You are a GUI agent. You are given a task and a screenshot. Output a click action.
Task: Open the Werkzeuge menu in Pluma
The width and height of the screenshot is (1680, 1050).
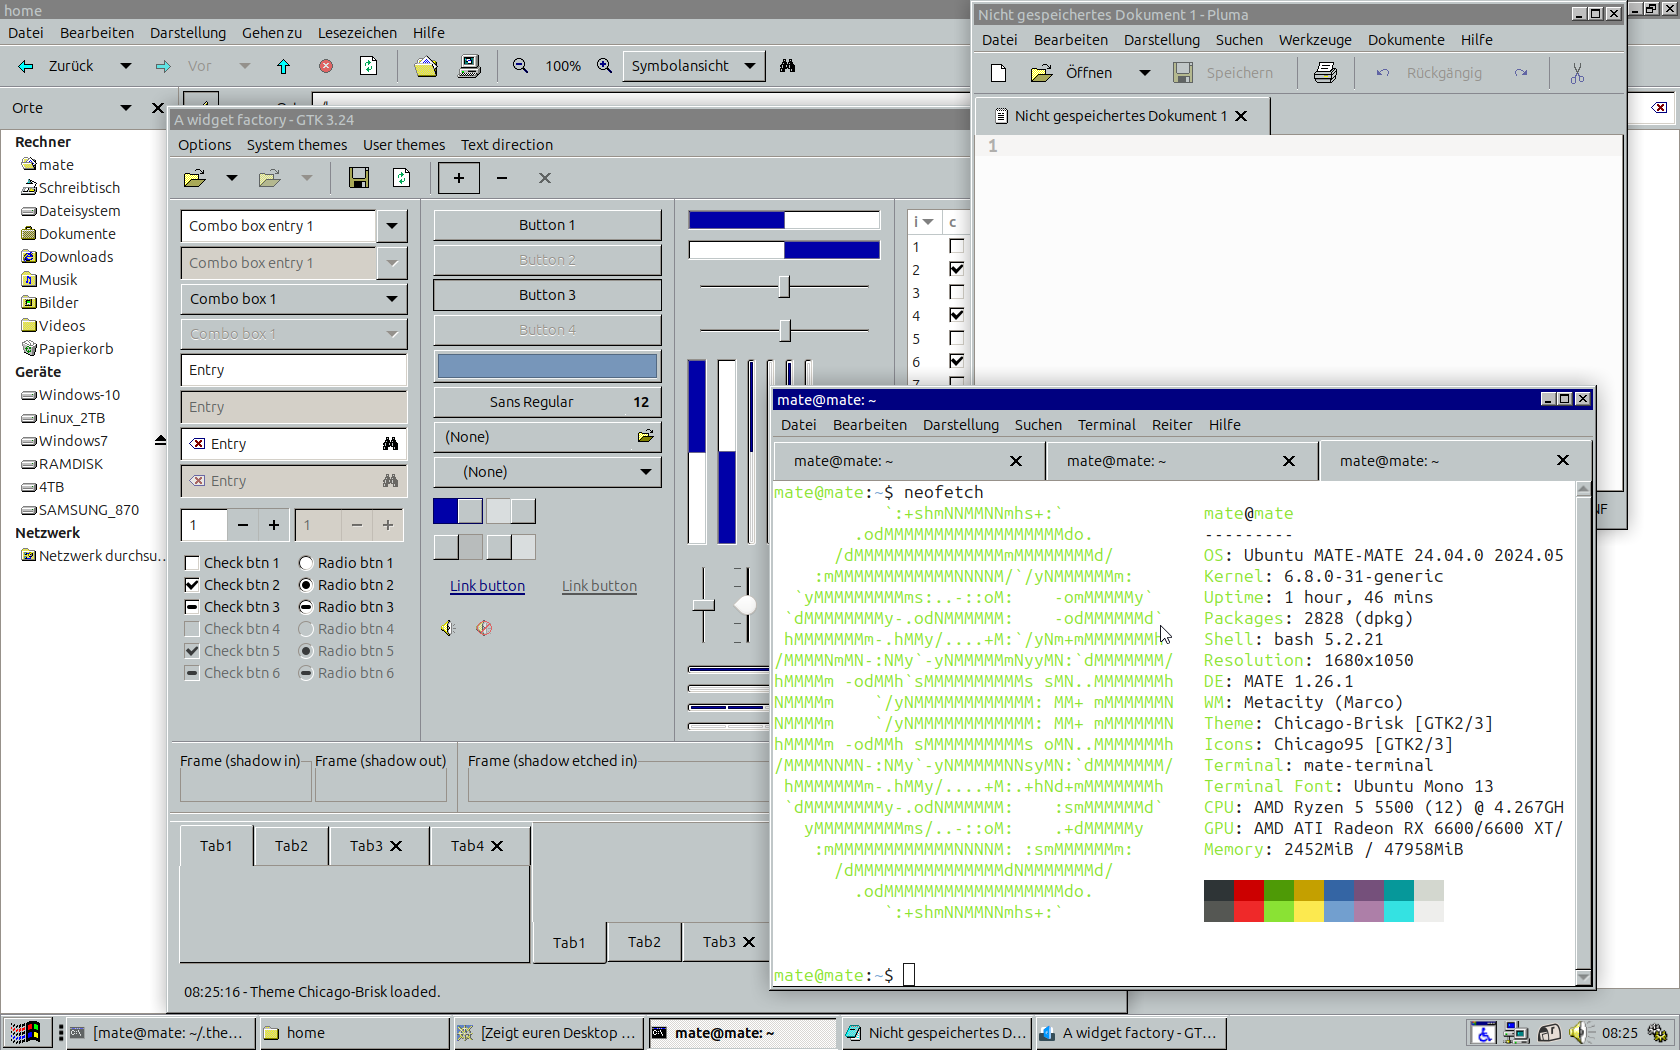coord(1315,40)
